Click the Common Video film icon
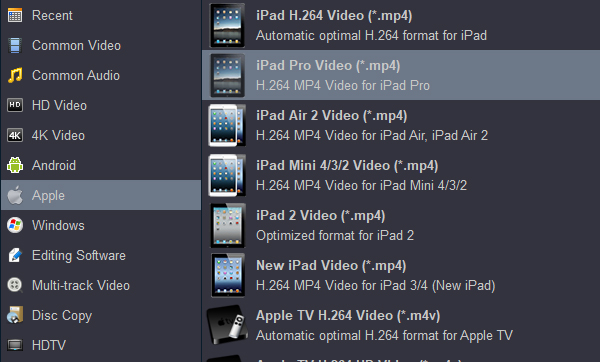This screenshot has height=362, width=600. pos(15,46)
